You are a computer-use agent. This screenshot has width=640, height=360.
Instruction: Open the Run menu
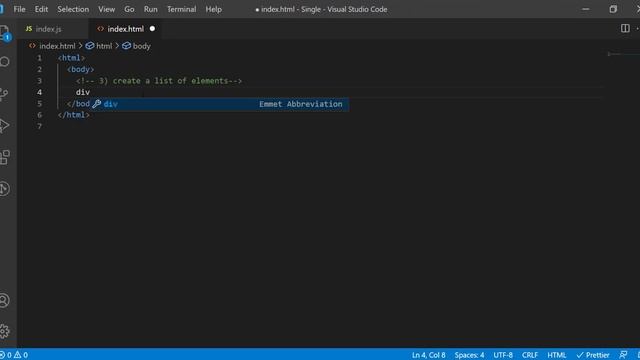pos(151,9)
